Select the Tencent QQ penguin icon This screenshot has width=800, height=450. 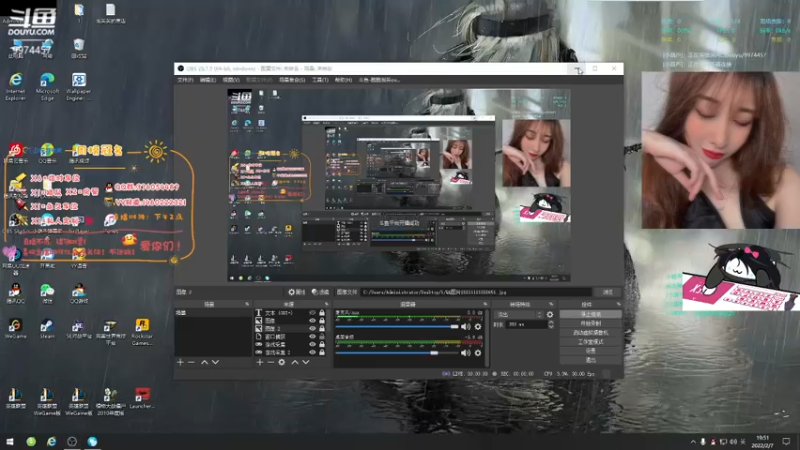15,293
